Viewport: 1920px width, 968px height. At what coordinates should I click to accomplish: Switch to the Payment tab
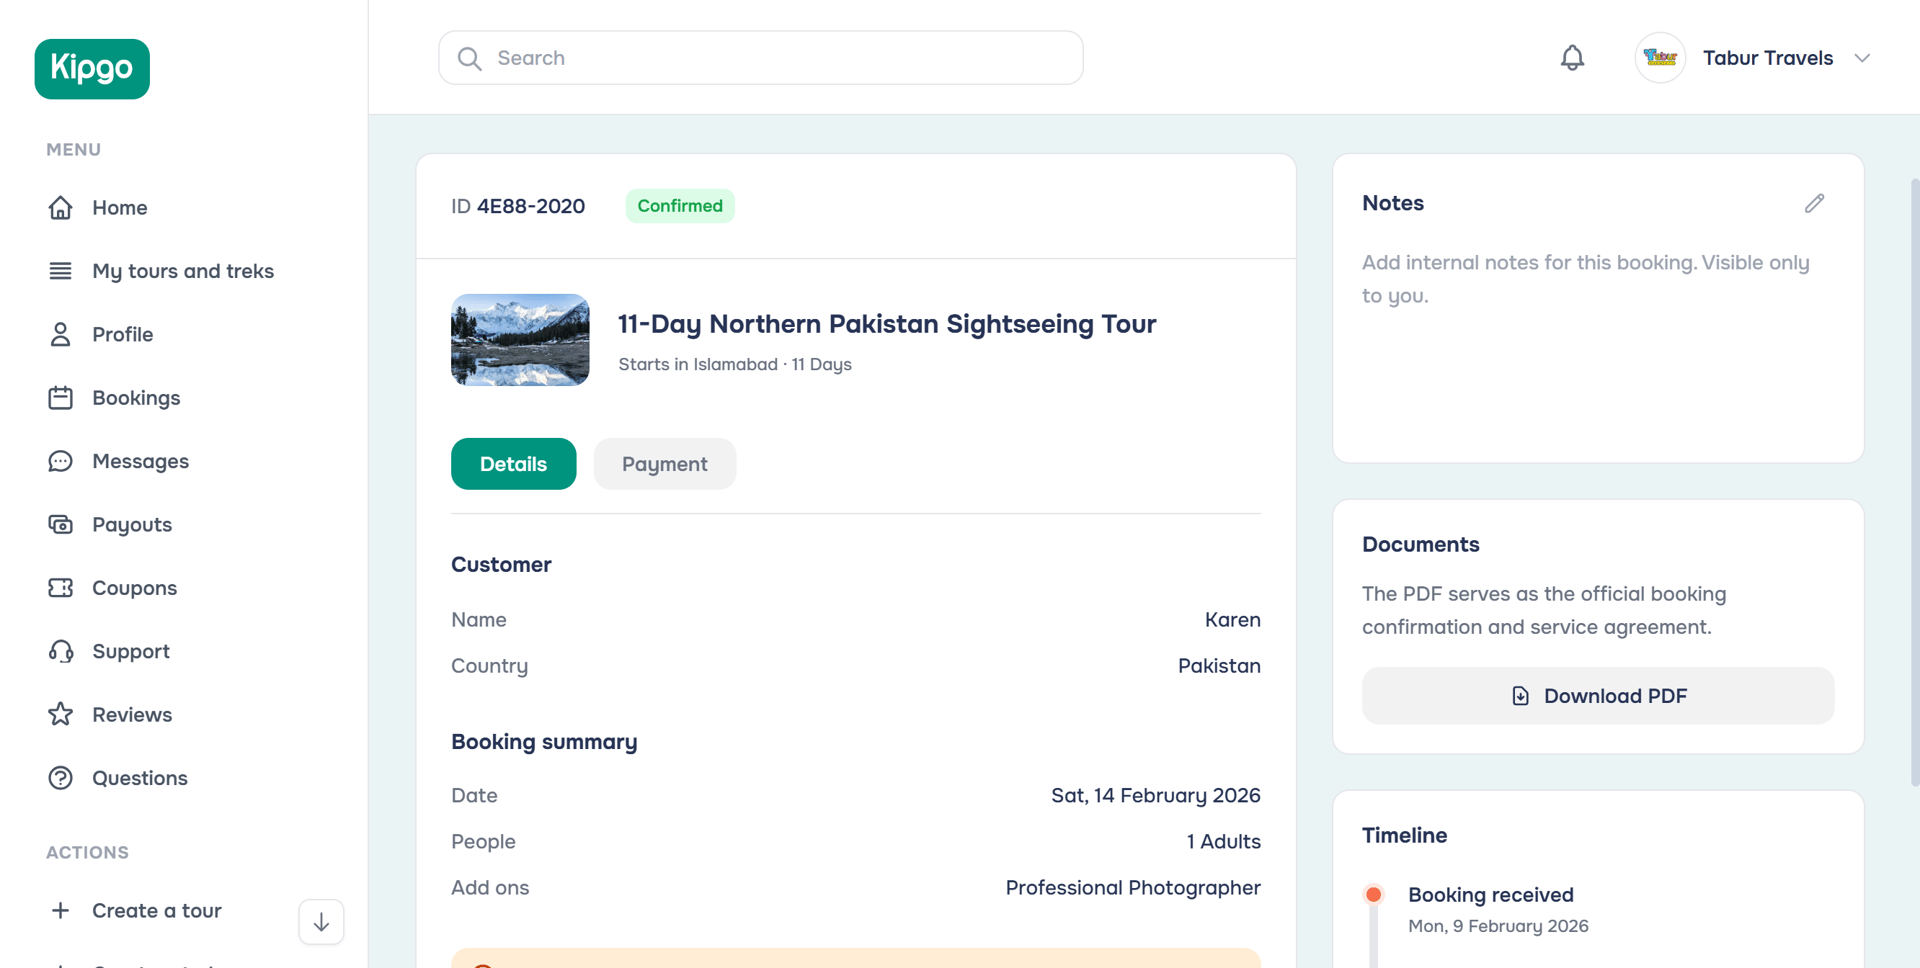(x=664, y=464)
